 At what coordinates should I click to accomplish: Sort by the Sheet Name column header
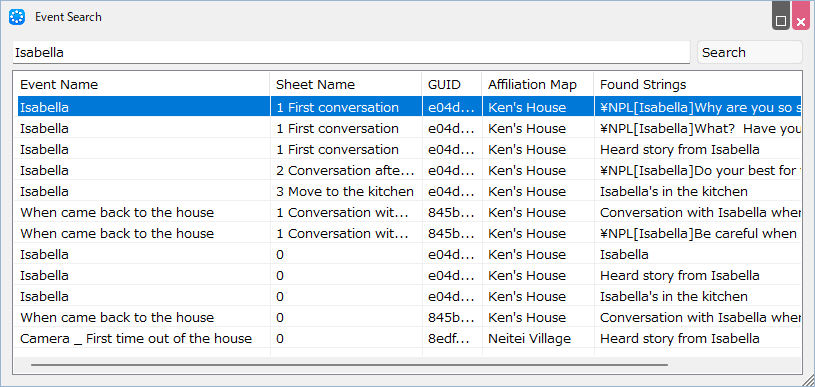point(346,84)
